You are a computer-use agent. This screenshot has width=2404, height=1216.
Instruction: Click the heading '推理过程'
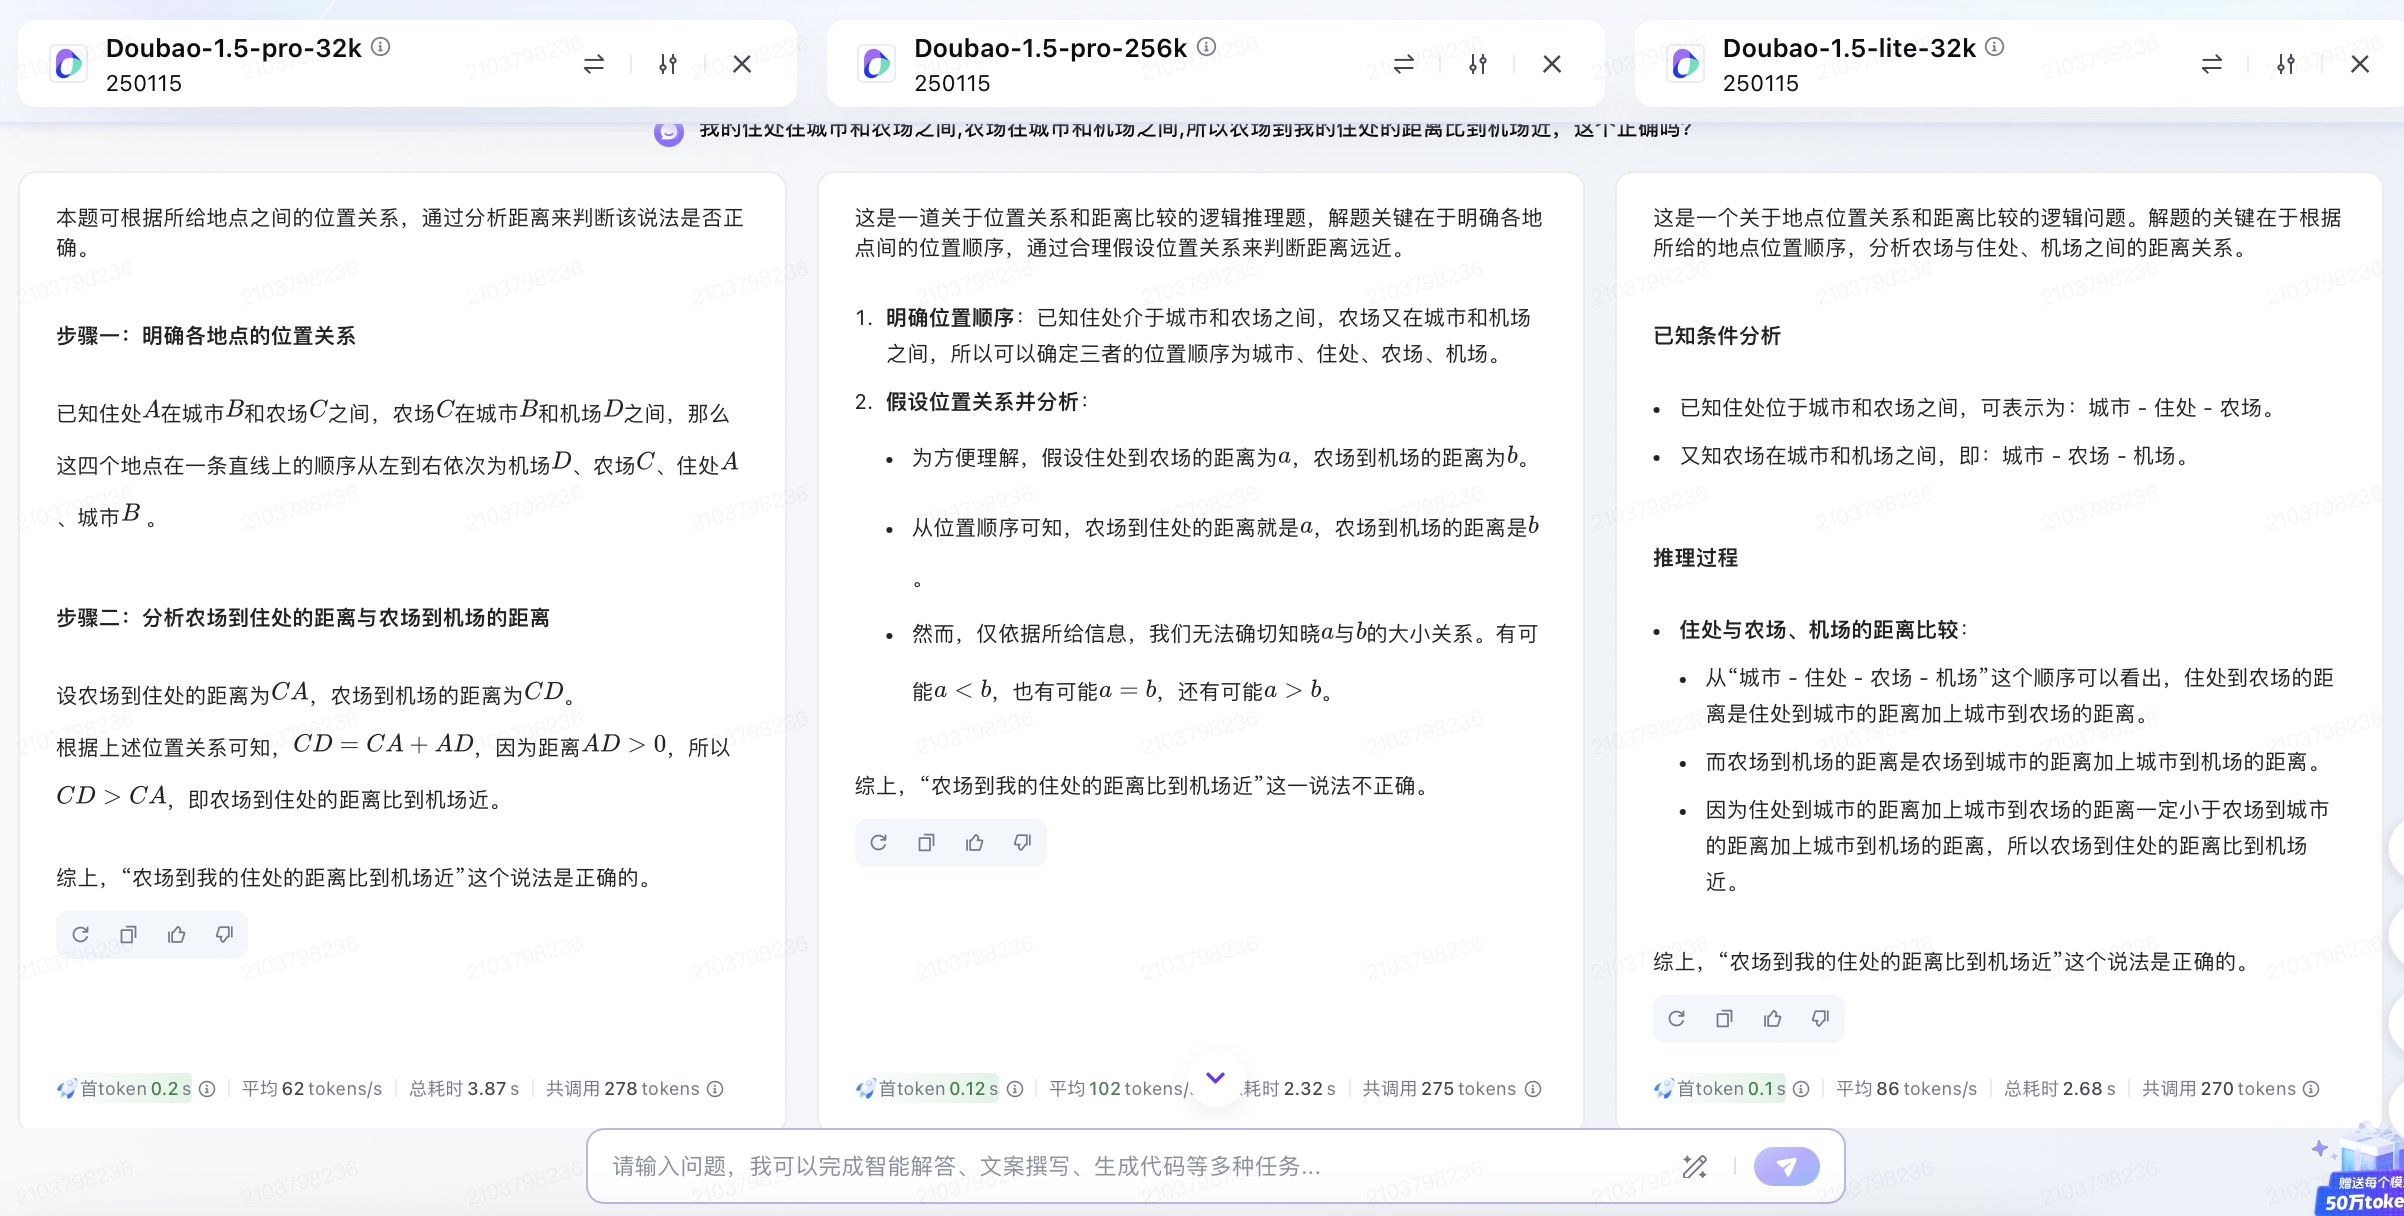point(1696,558)
